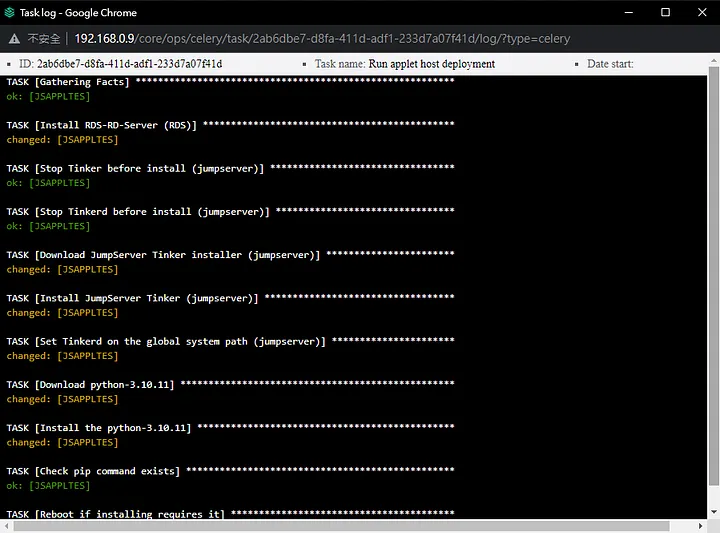Click 'Download JumpServer Tinker installer' line

click(230, 255)
